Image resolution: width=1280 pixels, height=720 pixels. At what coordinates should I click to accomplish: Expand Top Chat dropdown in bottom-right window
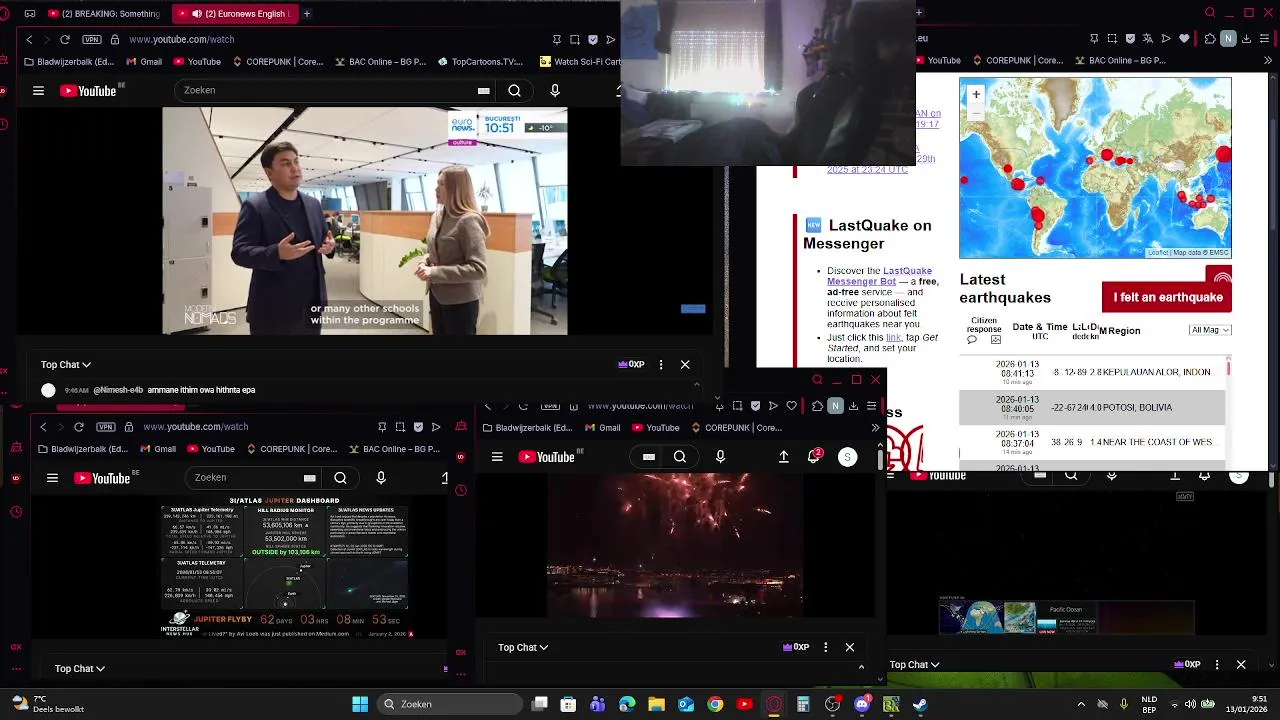tap(915, 664)
